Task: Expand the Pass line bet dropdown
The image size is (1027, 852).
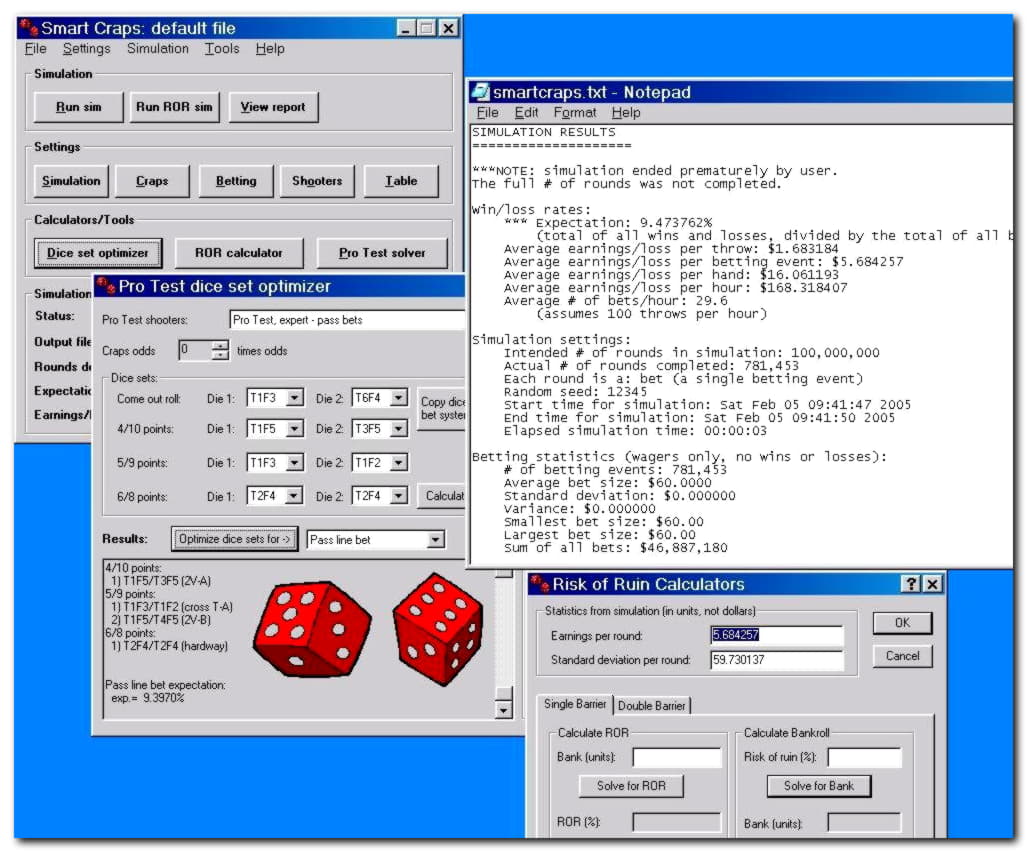Action: click(x=436, y=540)
